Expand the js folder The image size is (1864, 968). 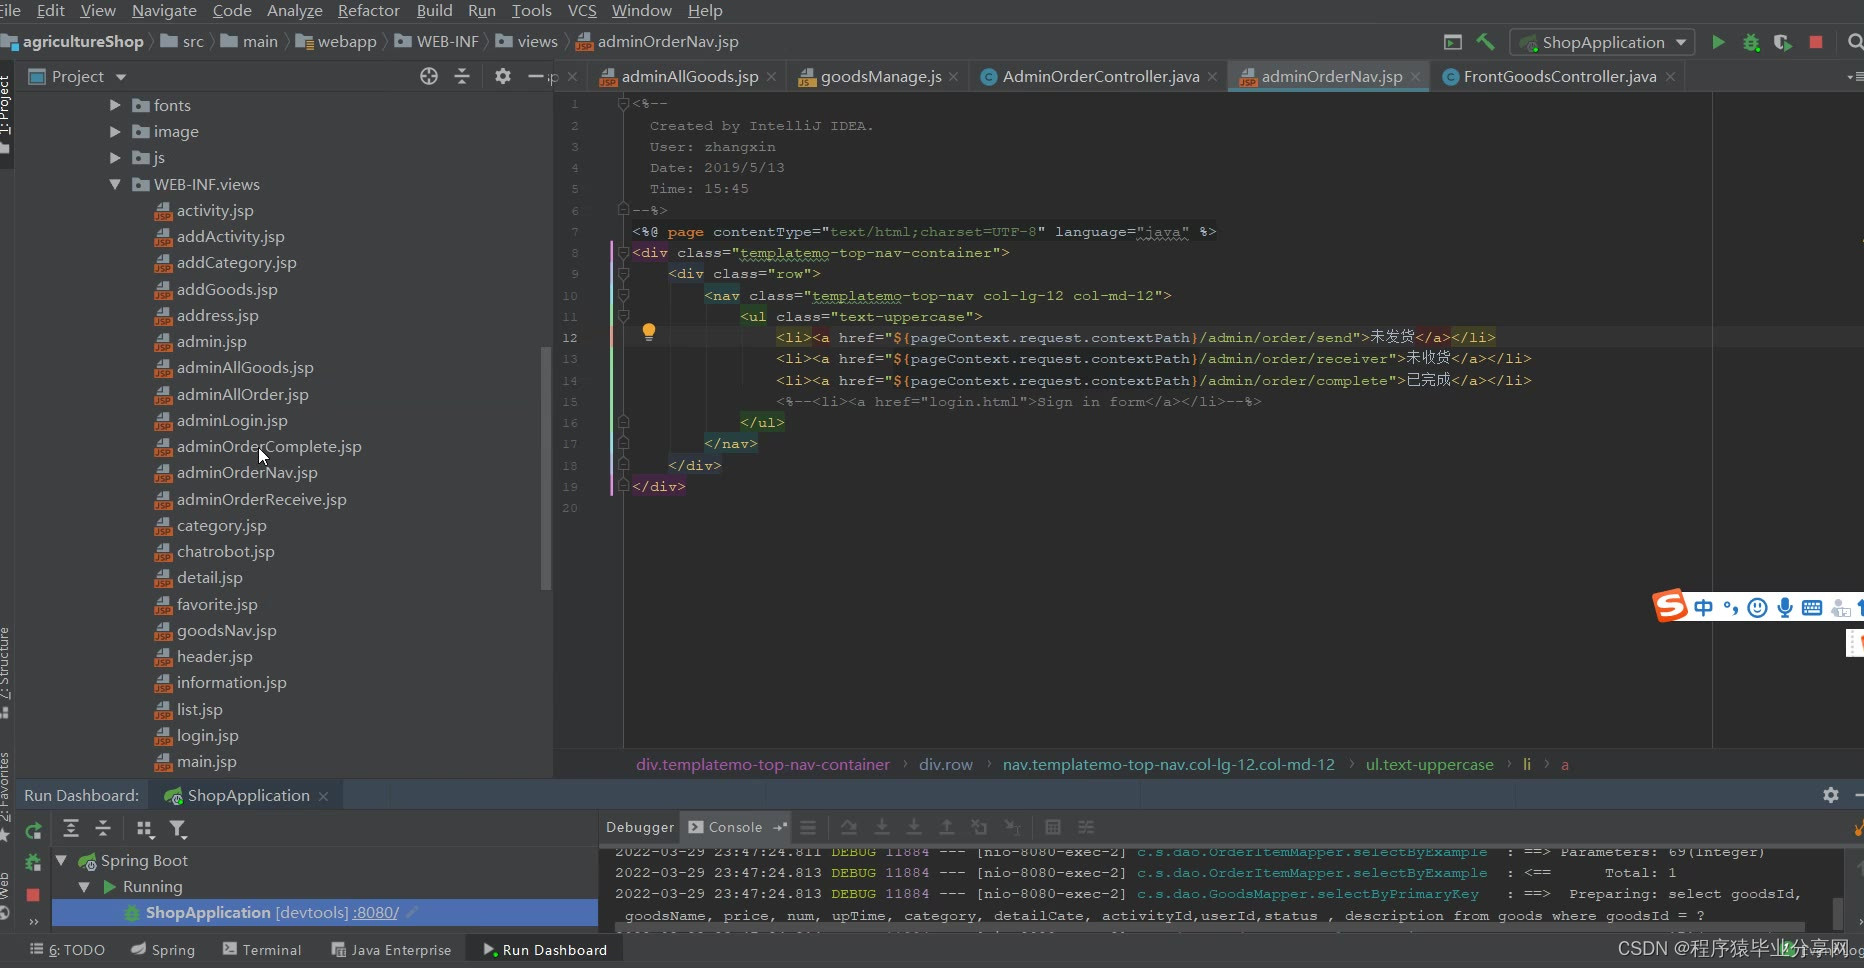(x=115, y=158)
